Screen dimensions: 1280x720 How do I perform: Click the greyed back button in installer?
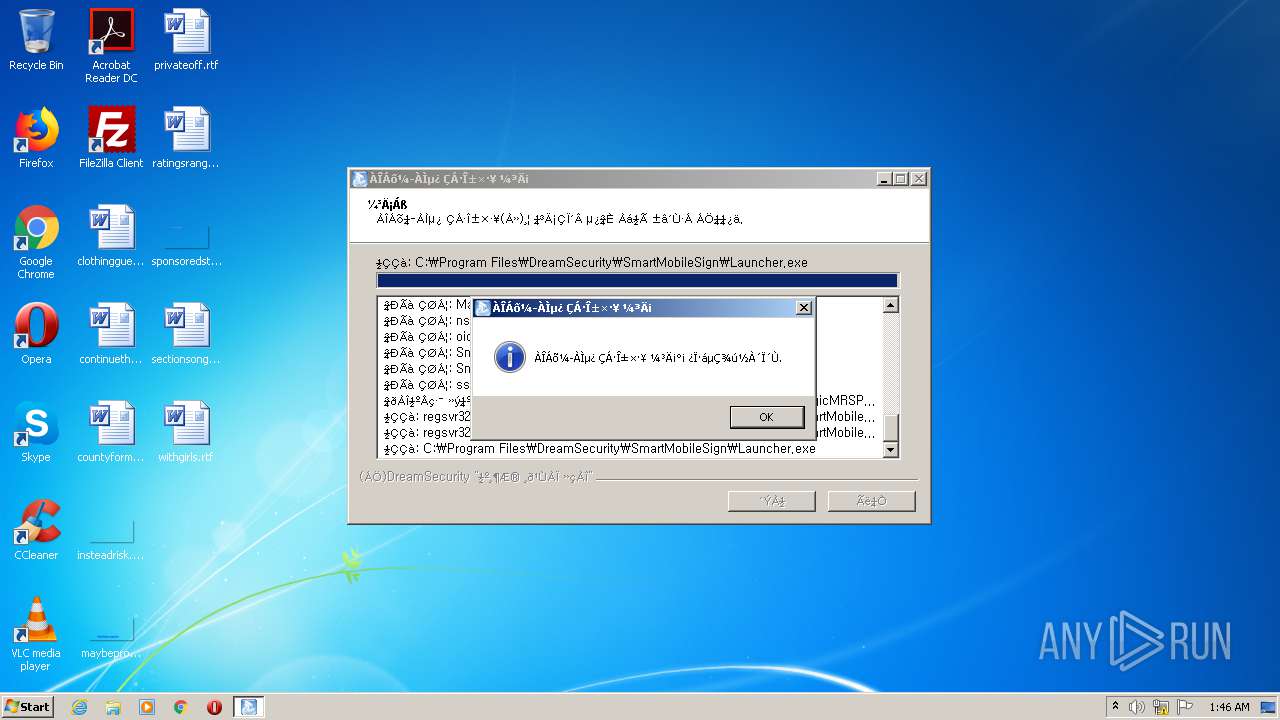click(772, 501)
